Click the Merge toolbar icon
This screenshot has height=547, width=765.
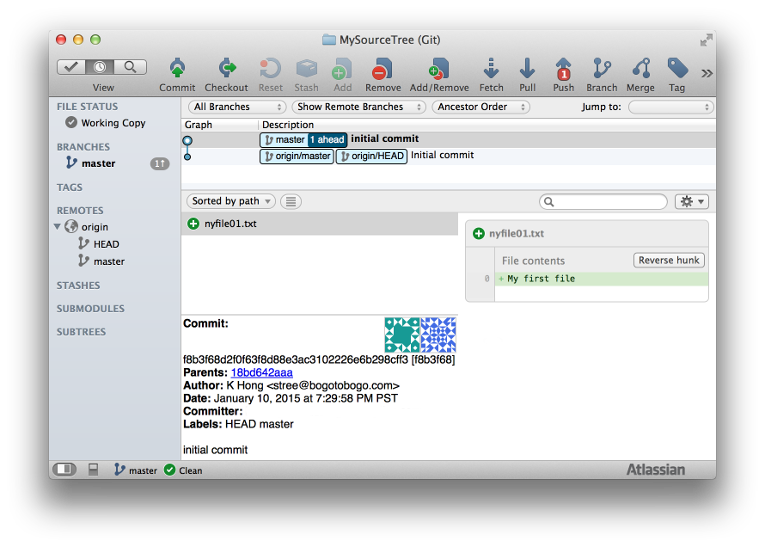click(x=641, y=68)
